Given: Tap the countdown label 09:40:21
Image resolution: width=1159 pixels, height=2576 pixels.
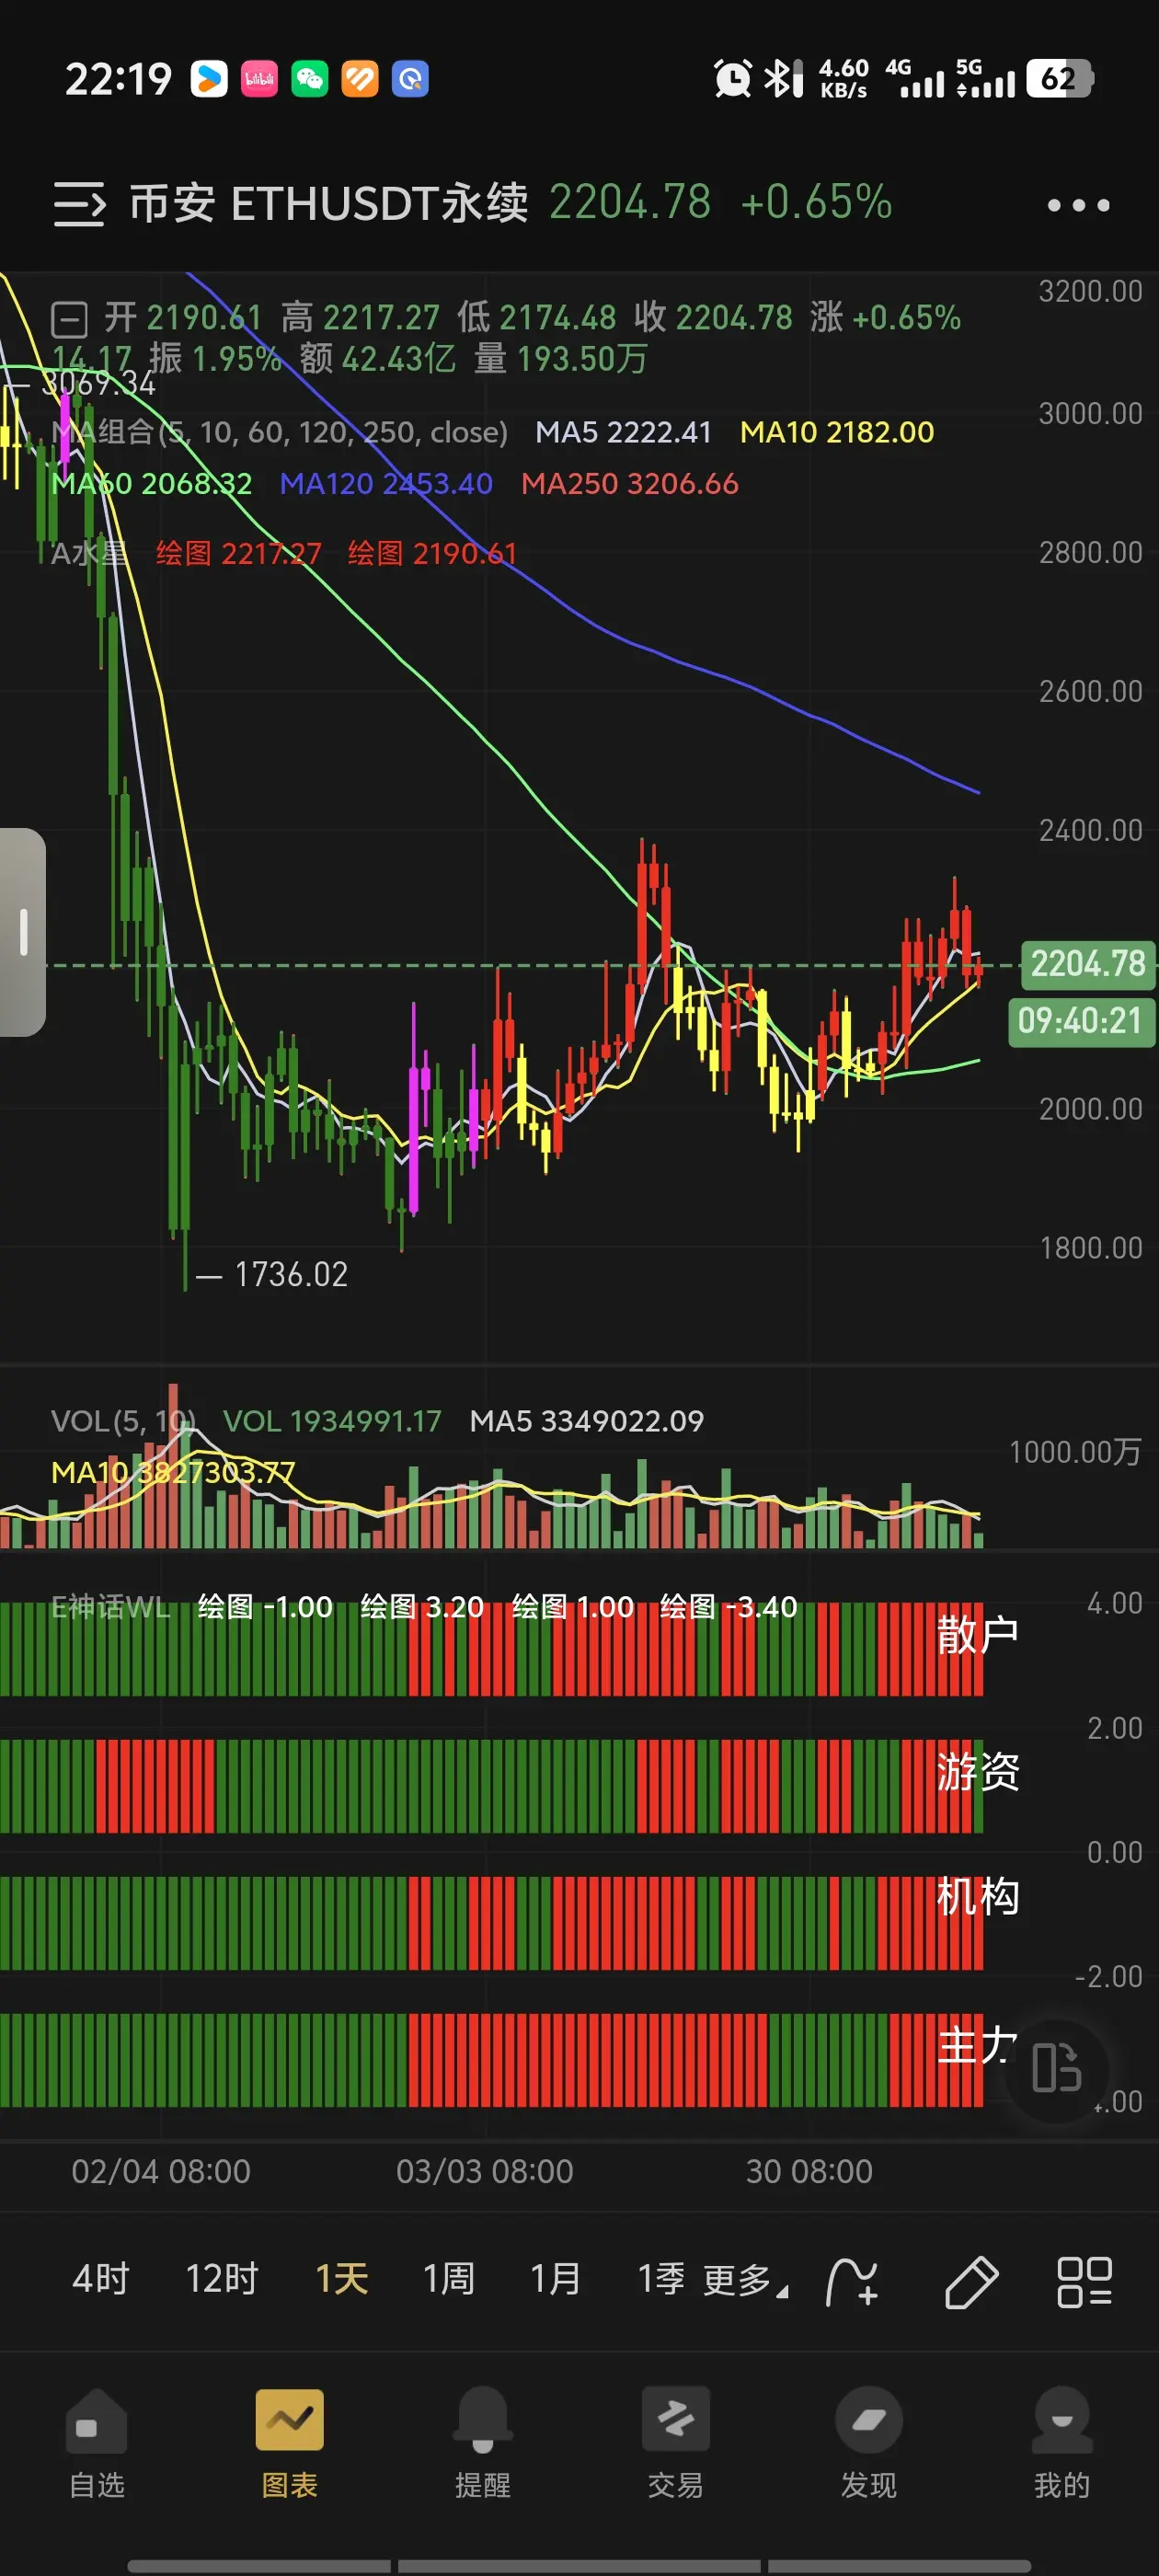Looking at the screenshot, I should (x=1081, y=1021).
